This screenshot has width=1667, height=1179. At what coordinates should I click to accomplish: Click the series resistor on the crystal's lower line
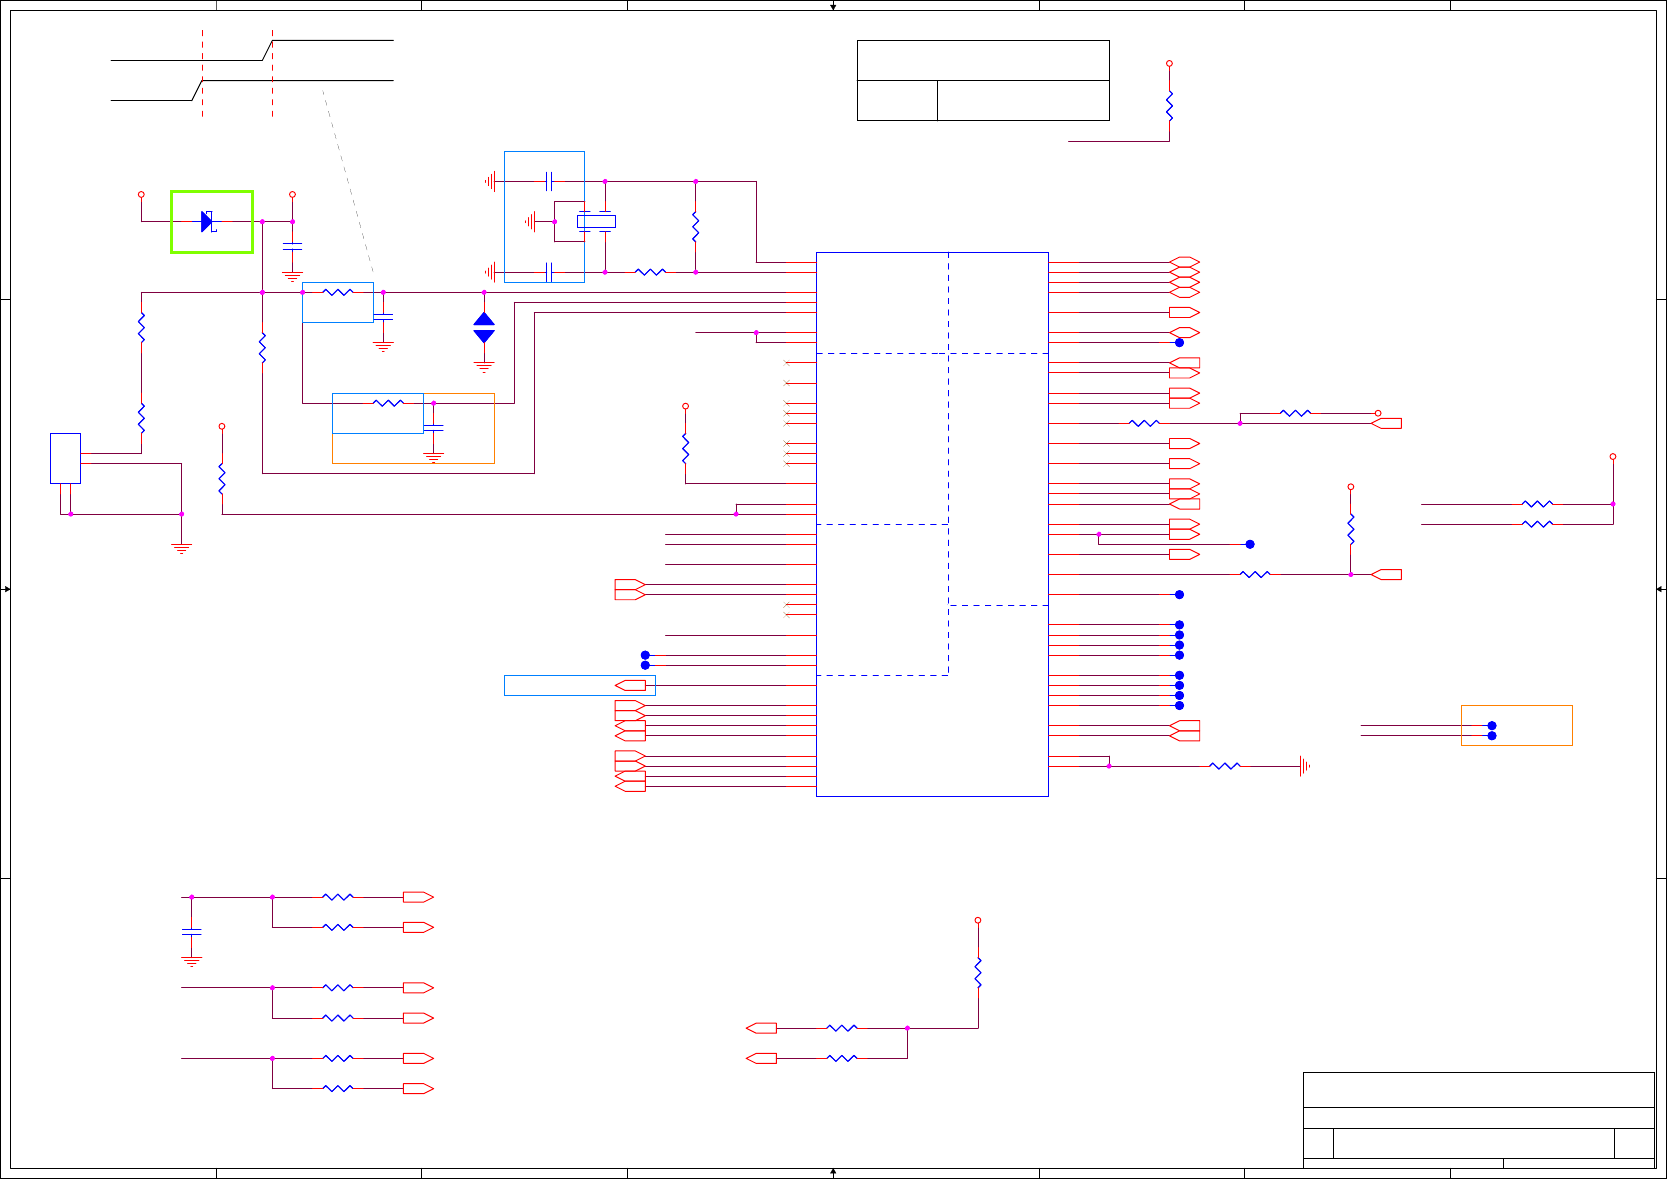click(x=650, y=272)
